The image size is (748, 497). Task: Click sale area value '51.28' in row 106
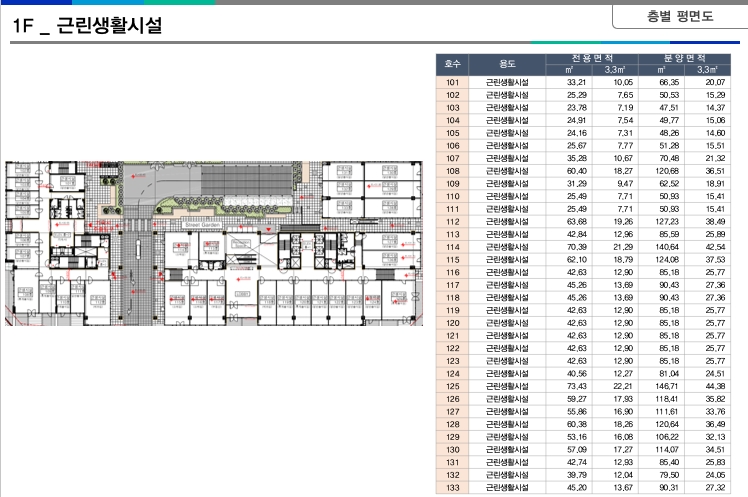point(669,145)
